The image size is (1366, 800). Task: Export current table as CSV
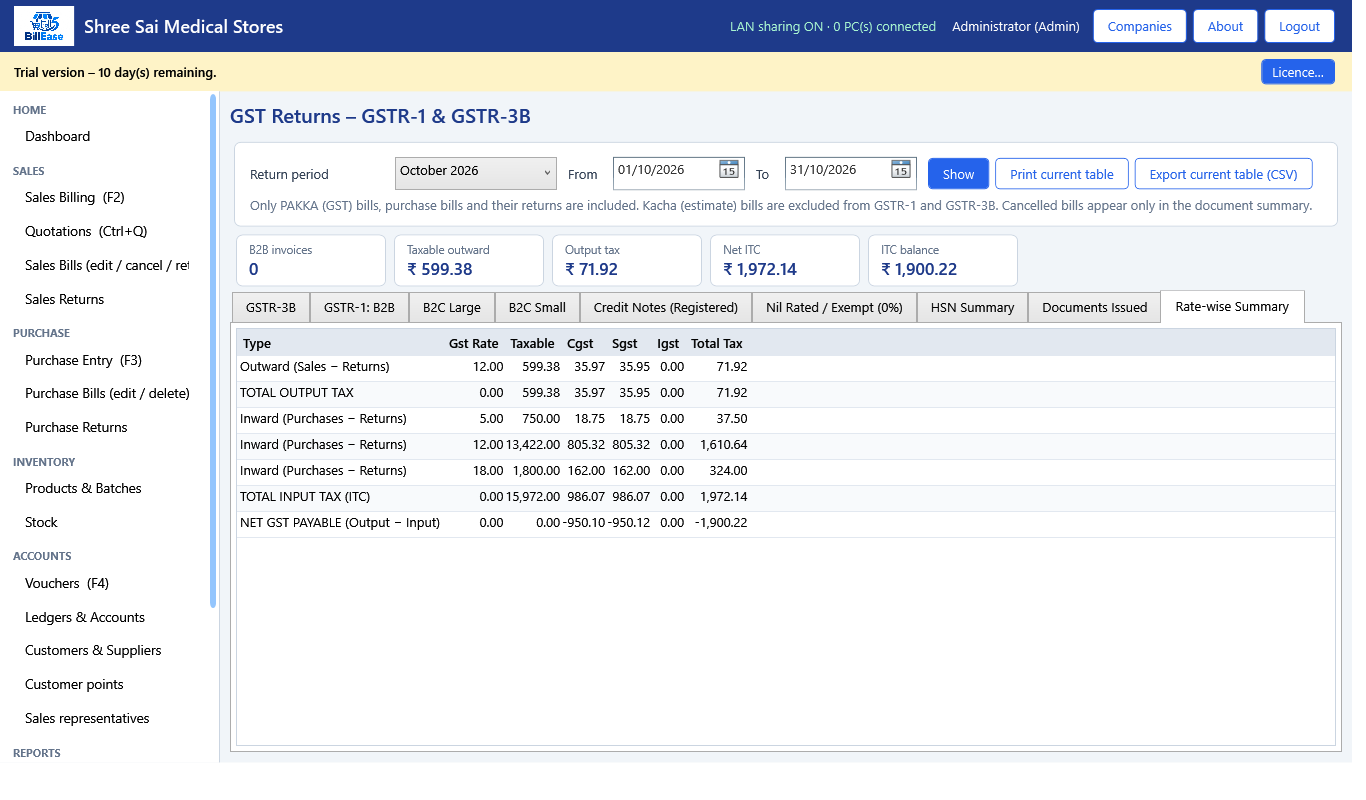tap(1223, 174)
